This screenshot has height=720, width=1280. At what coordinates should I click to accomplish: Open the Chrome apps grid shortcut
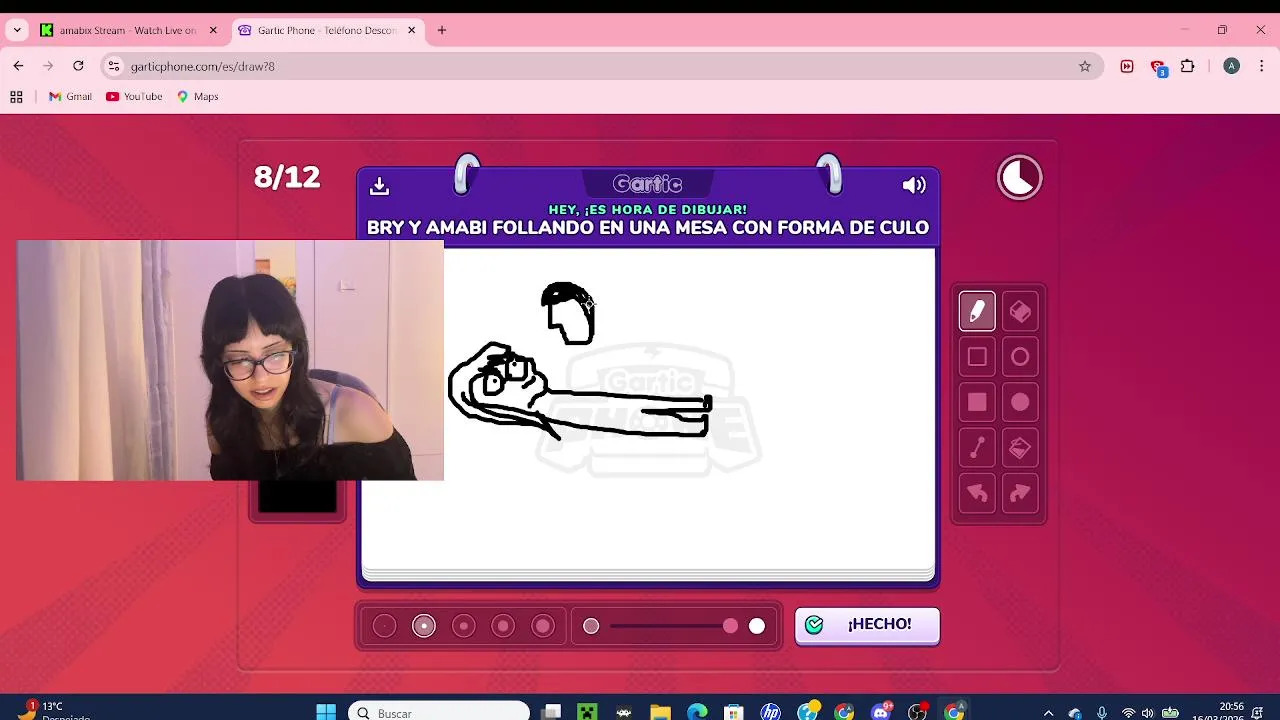[16, 97]
